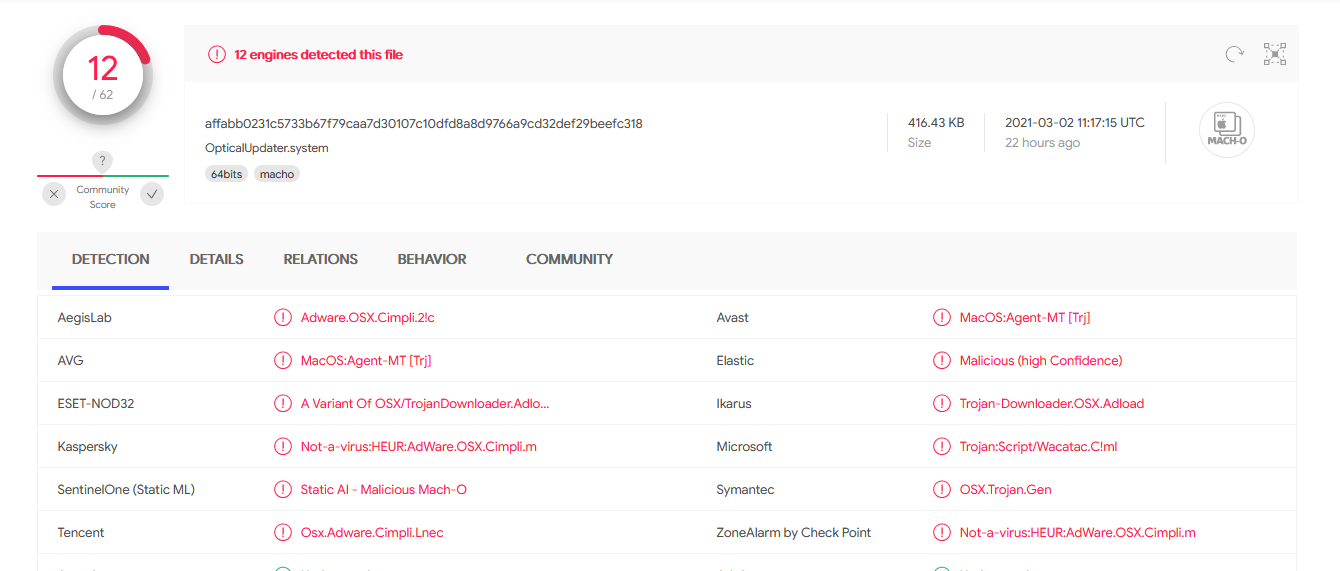Open the RELATIONS tab
Image resolution: width=1340 pixels, height=571 pixels.
(321, 259)
